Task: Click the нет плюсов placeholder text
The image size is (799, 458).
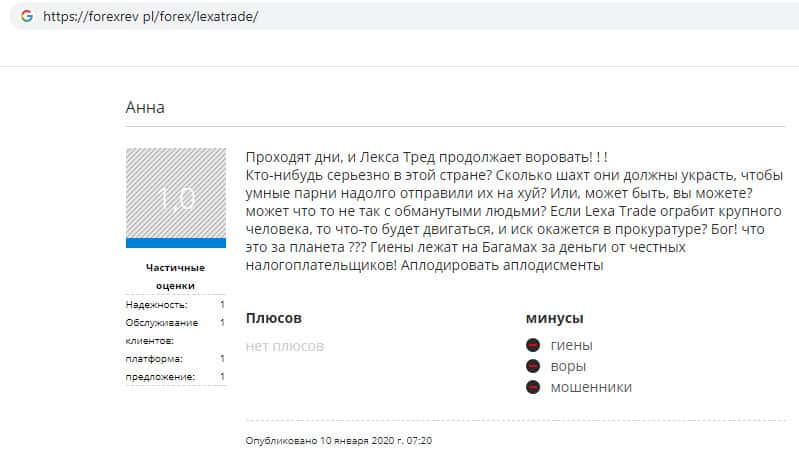Action: pos(285,346)
